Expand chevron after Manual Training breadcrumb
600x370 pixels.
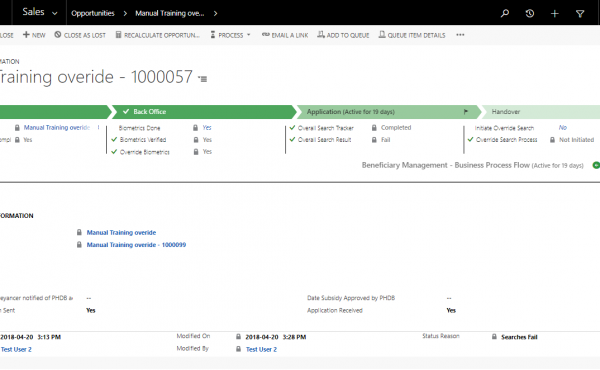coord(215,13)
